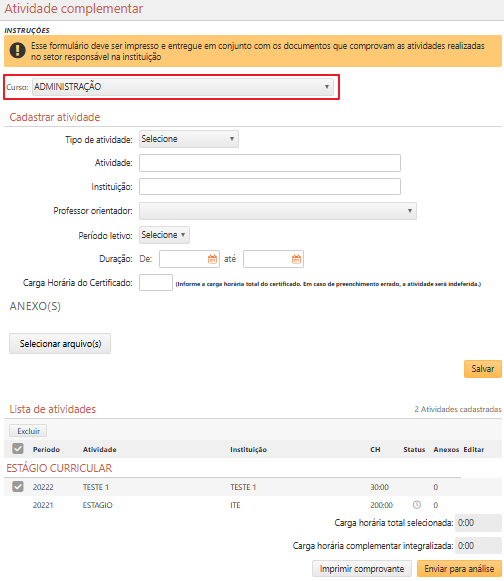This screenshot has height=581, width=504.
Task: Expand the Professor orientador dropdown
Action: tap(278, 211)
